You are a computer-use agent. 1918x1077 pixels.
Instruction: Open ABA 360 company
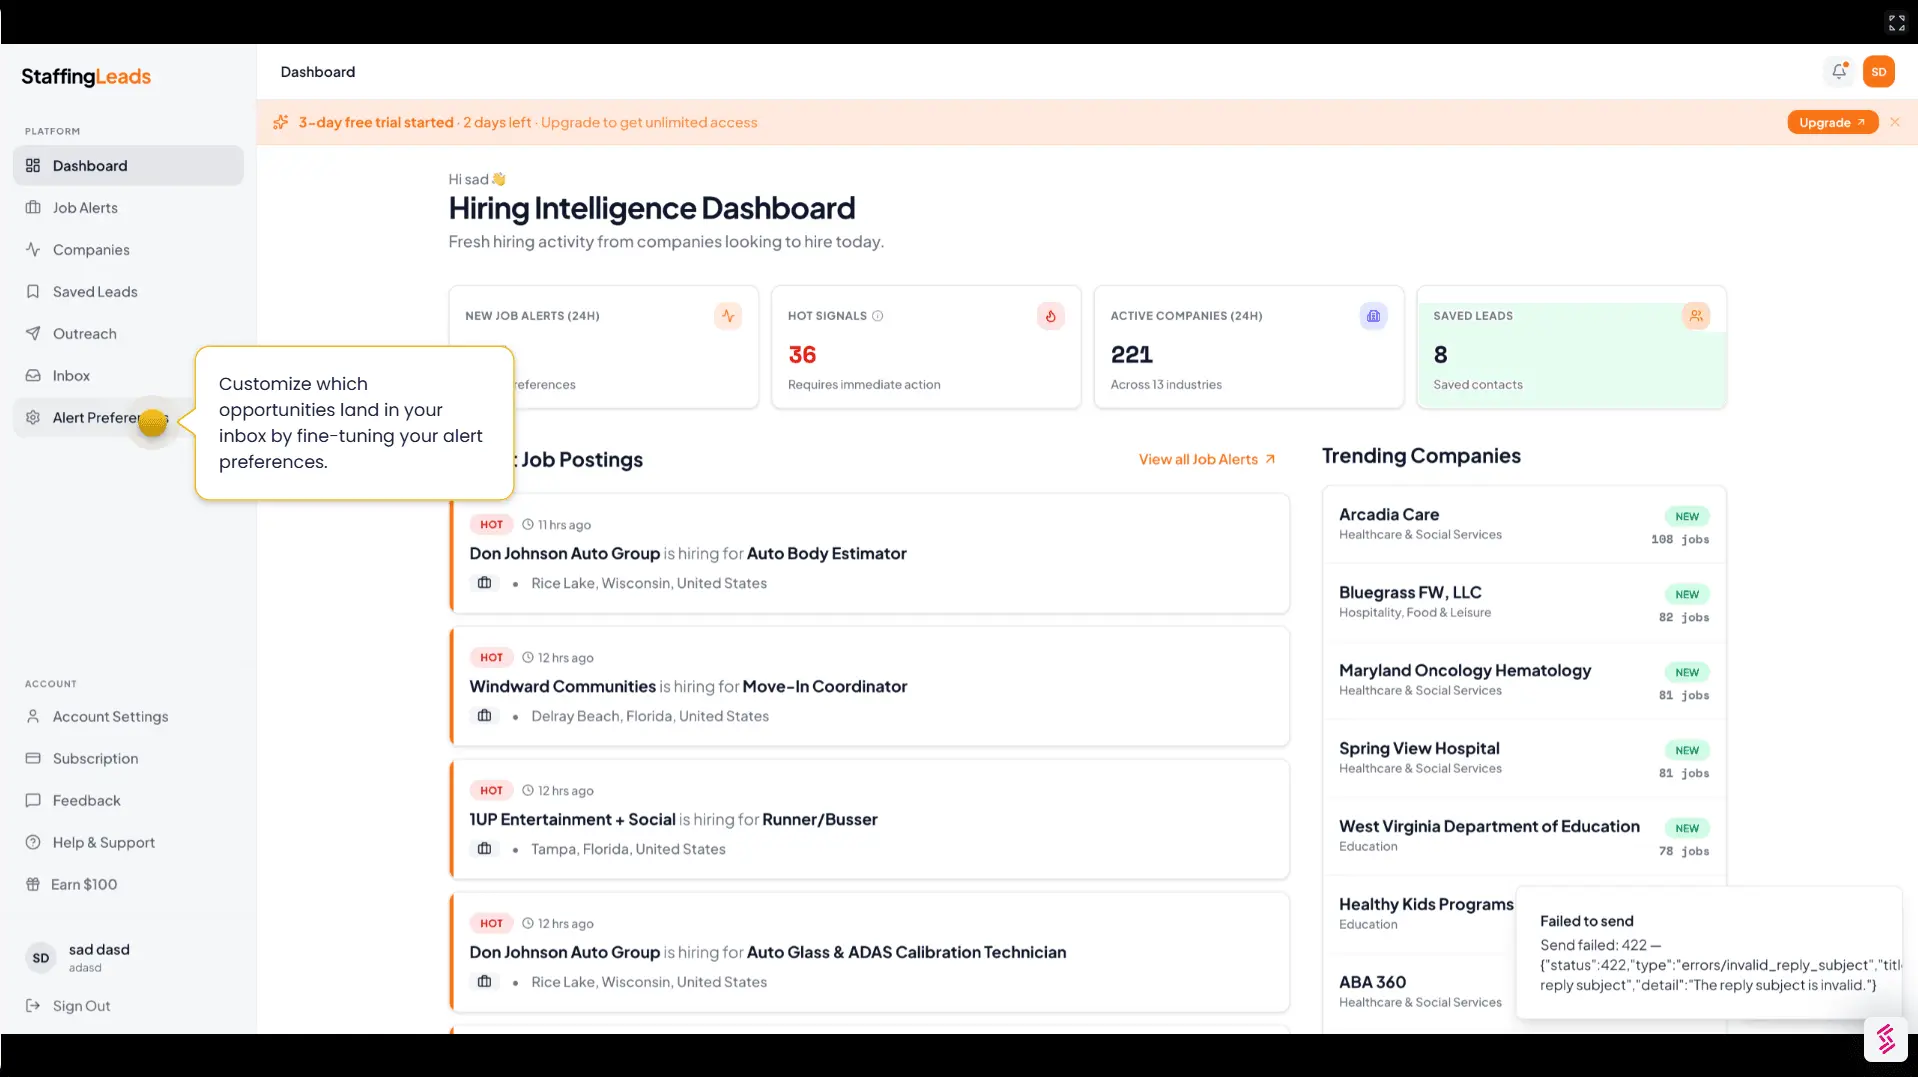tap(1420, 992)
